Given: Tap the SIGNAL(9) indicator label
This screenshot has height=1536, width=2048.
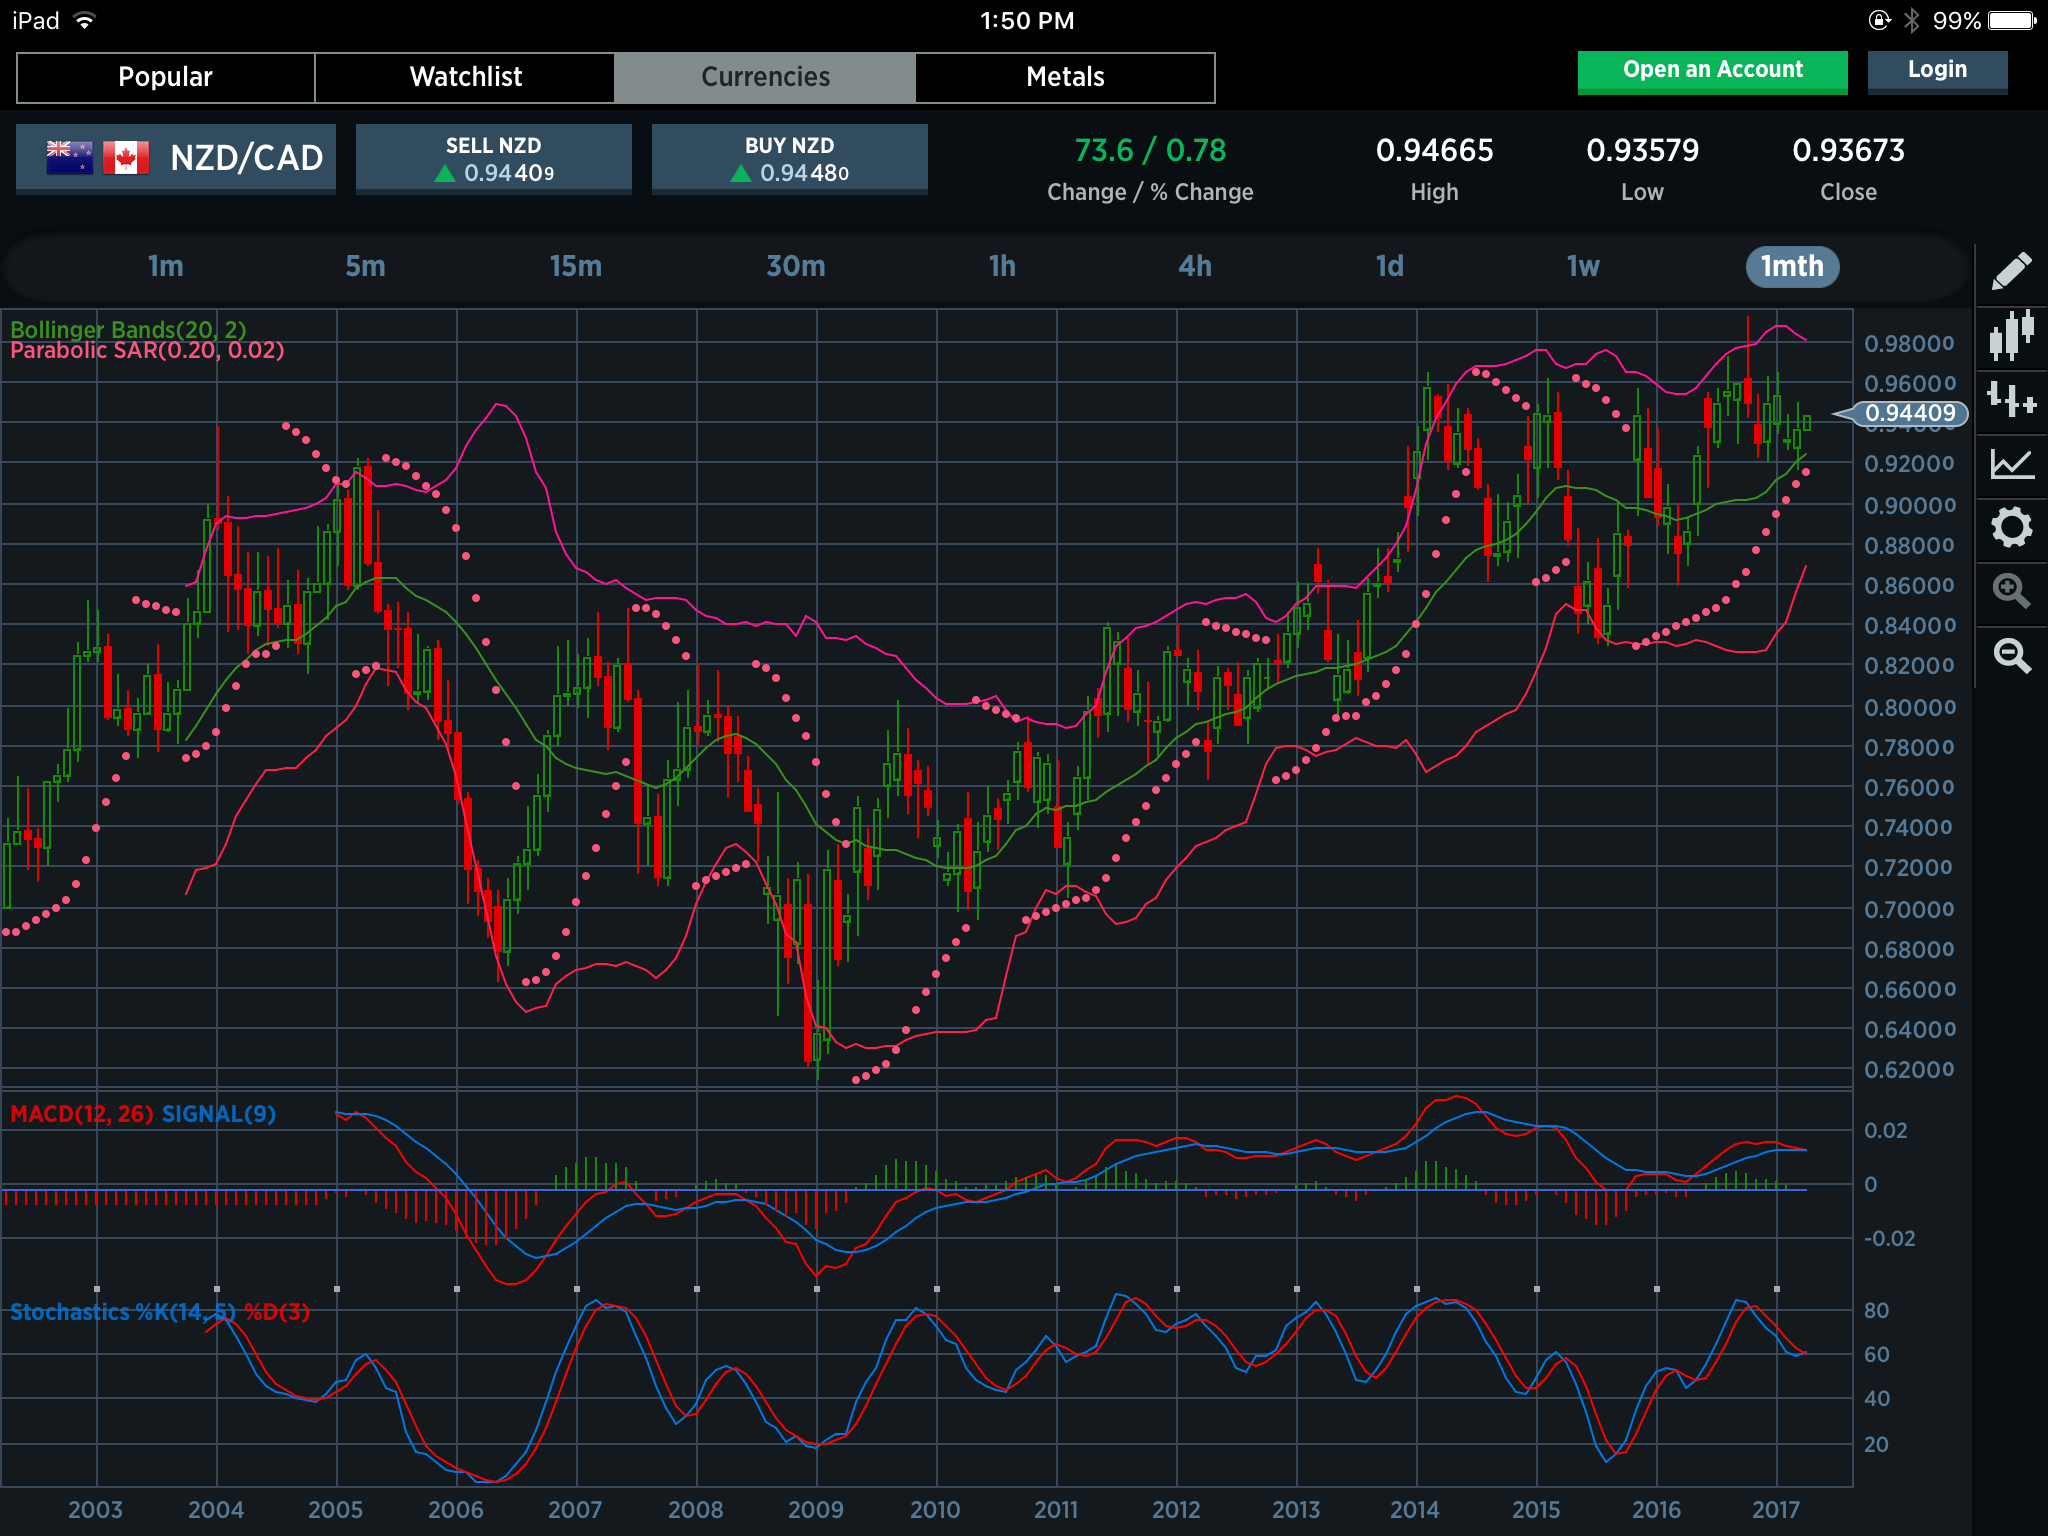Looking at the screenshot, I should tap(219, 1114).
